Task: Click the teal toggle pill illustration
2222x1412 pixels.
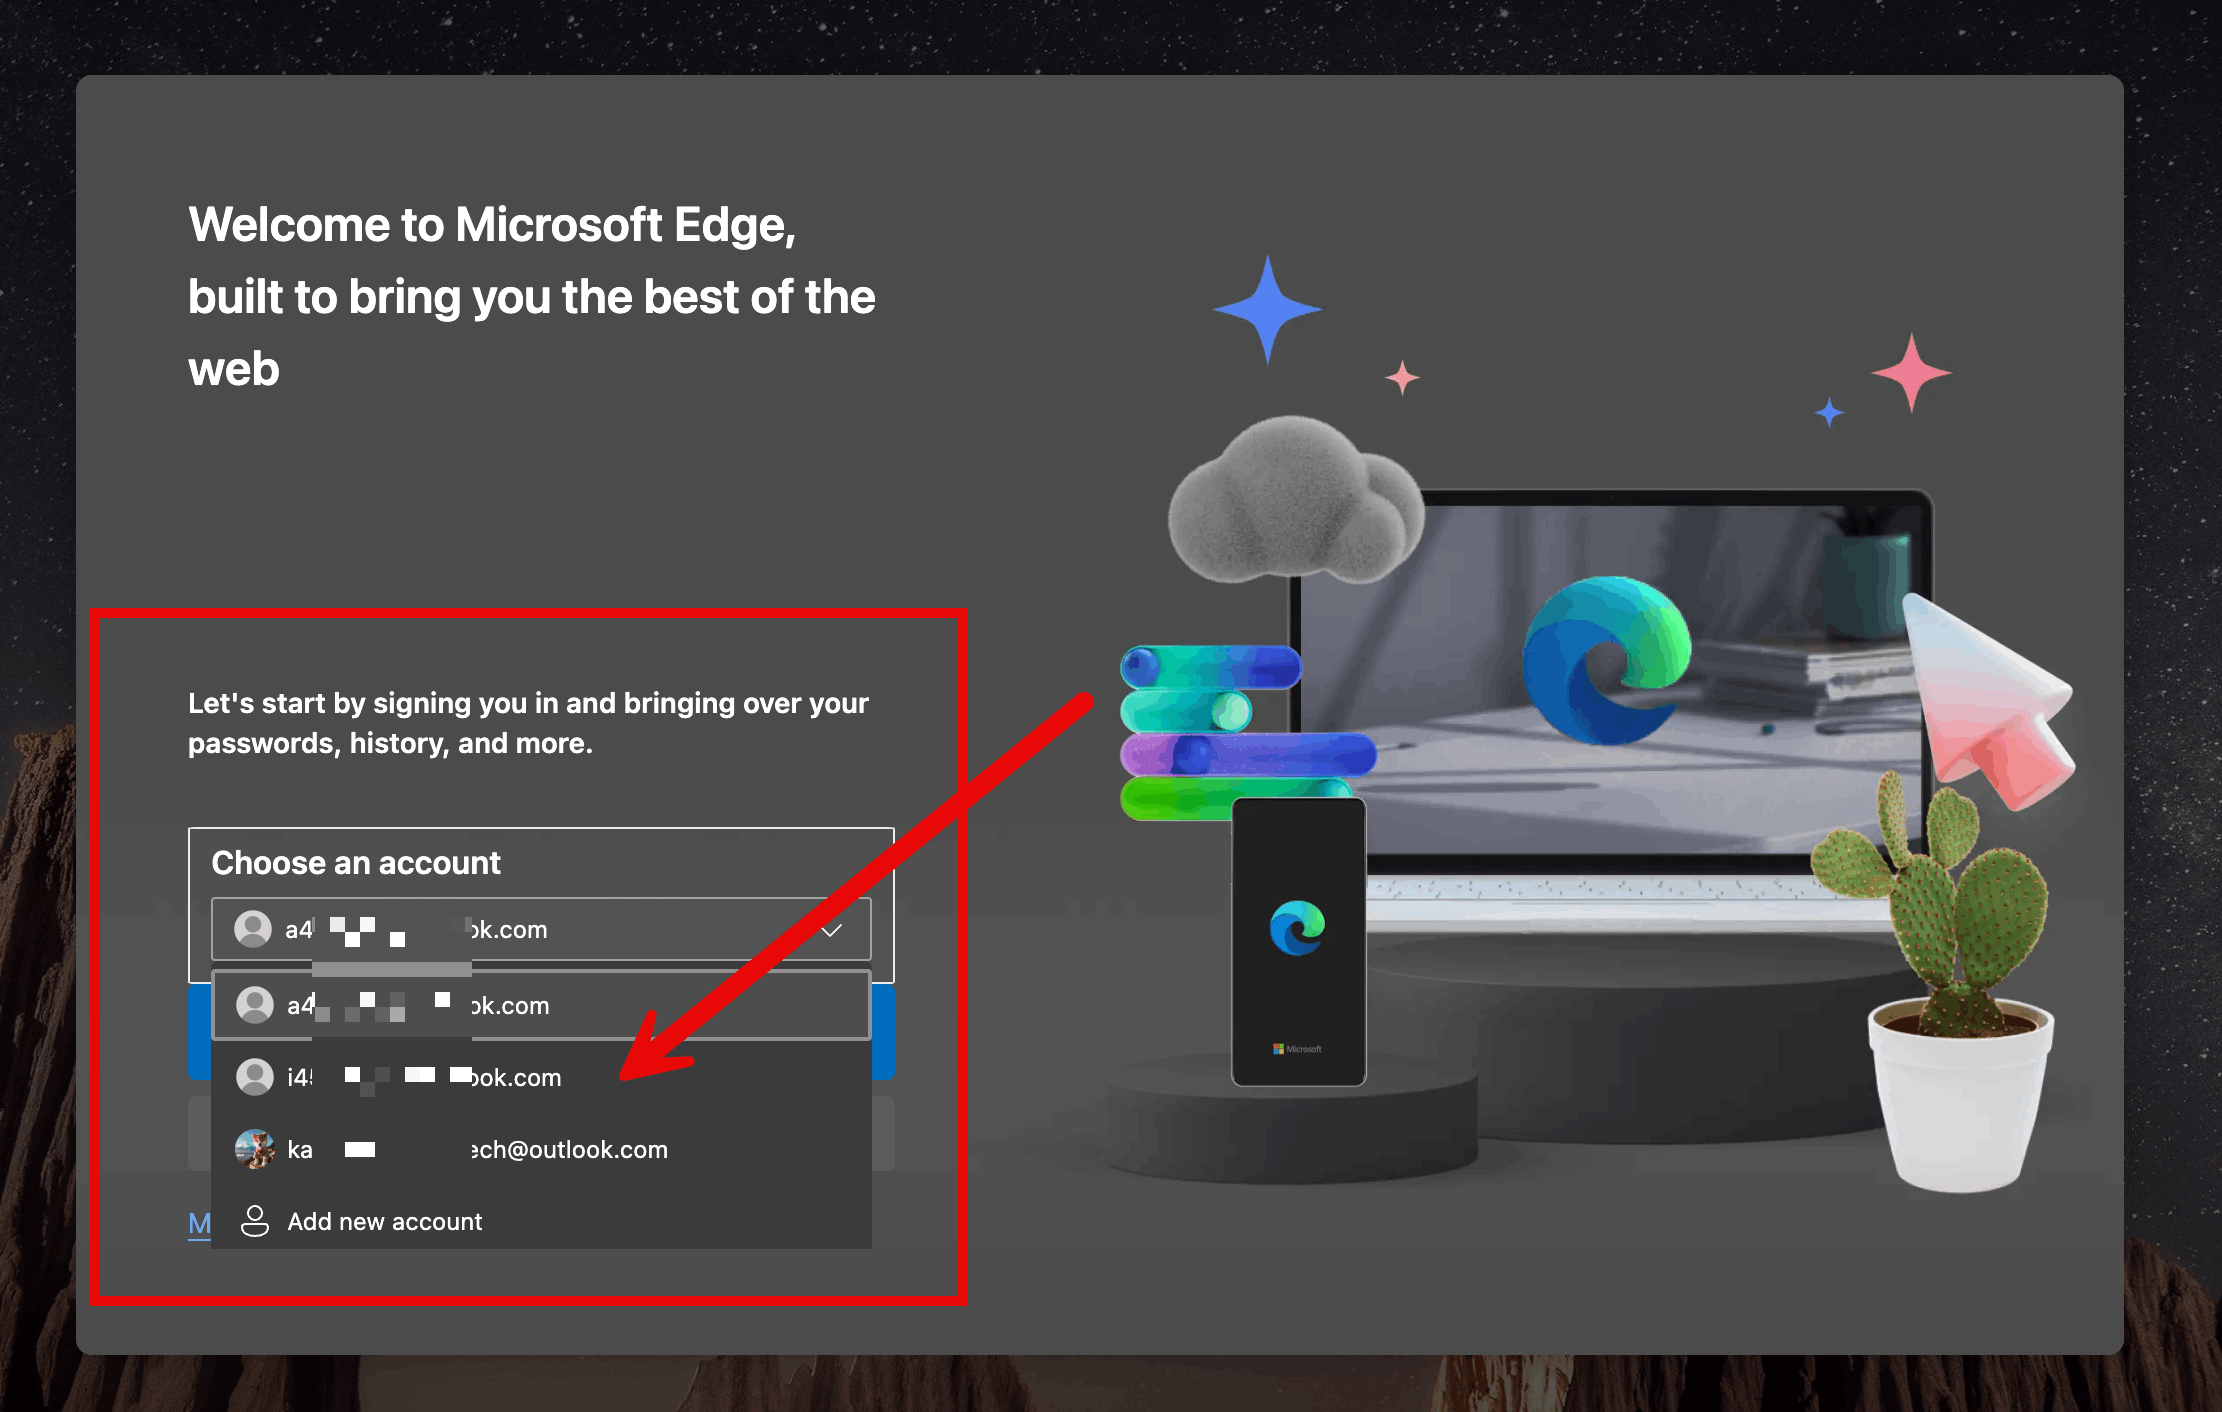Action: tap(1187, 712)
